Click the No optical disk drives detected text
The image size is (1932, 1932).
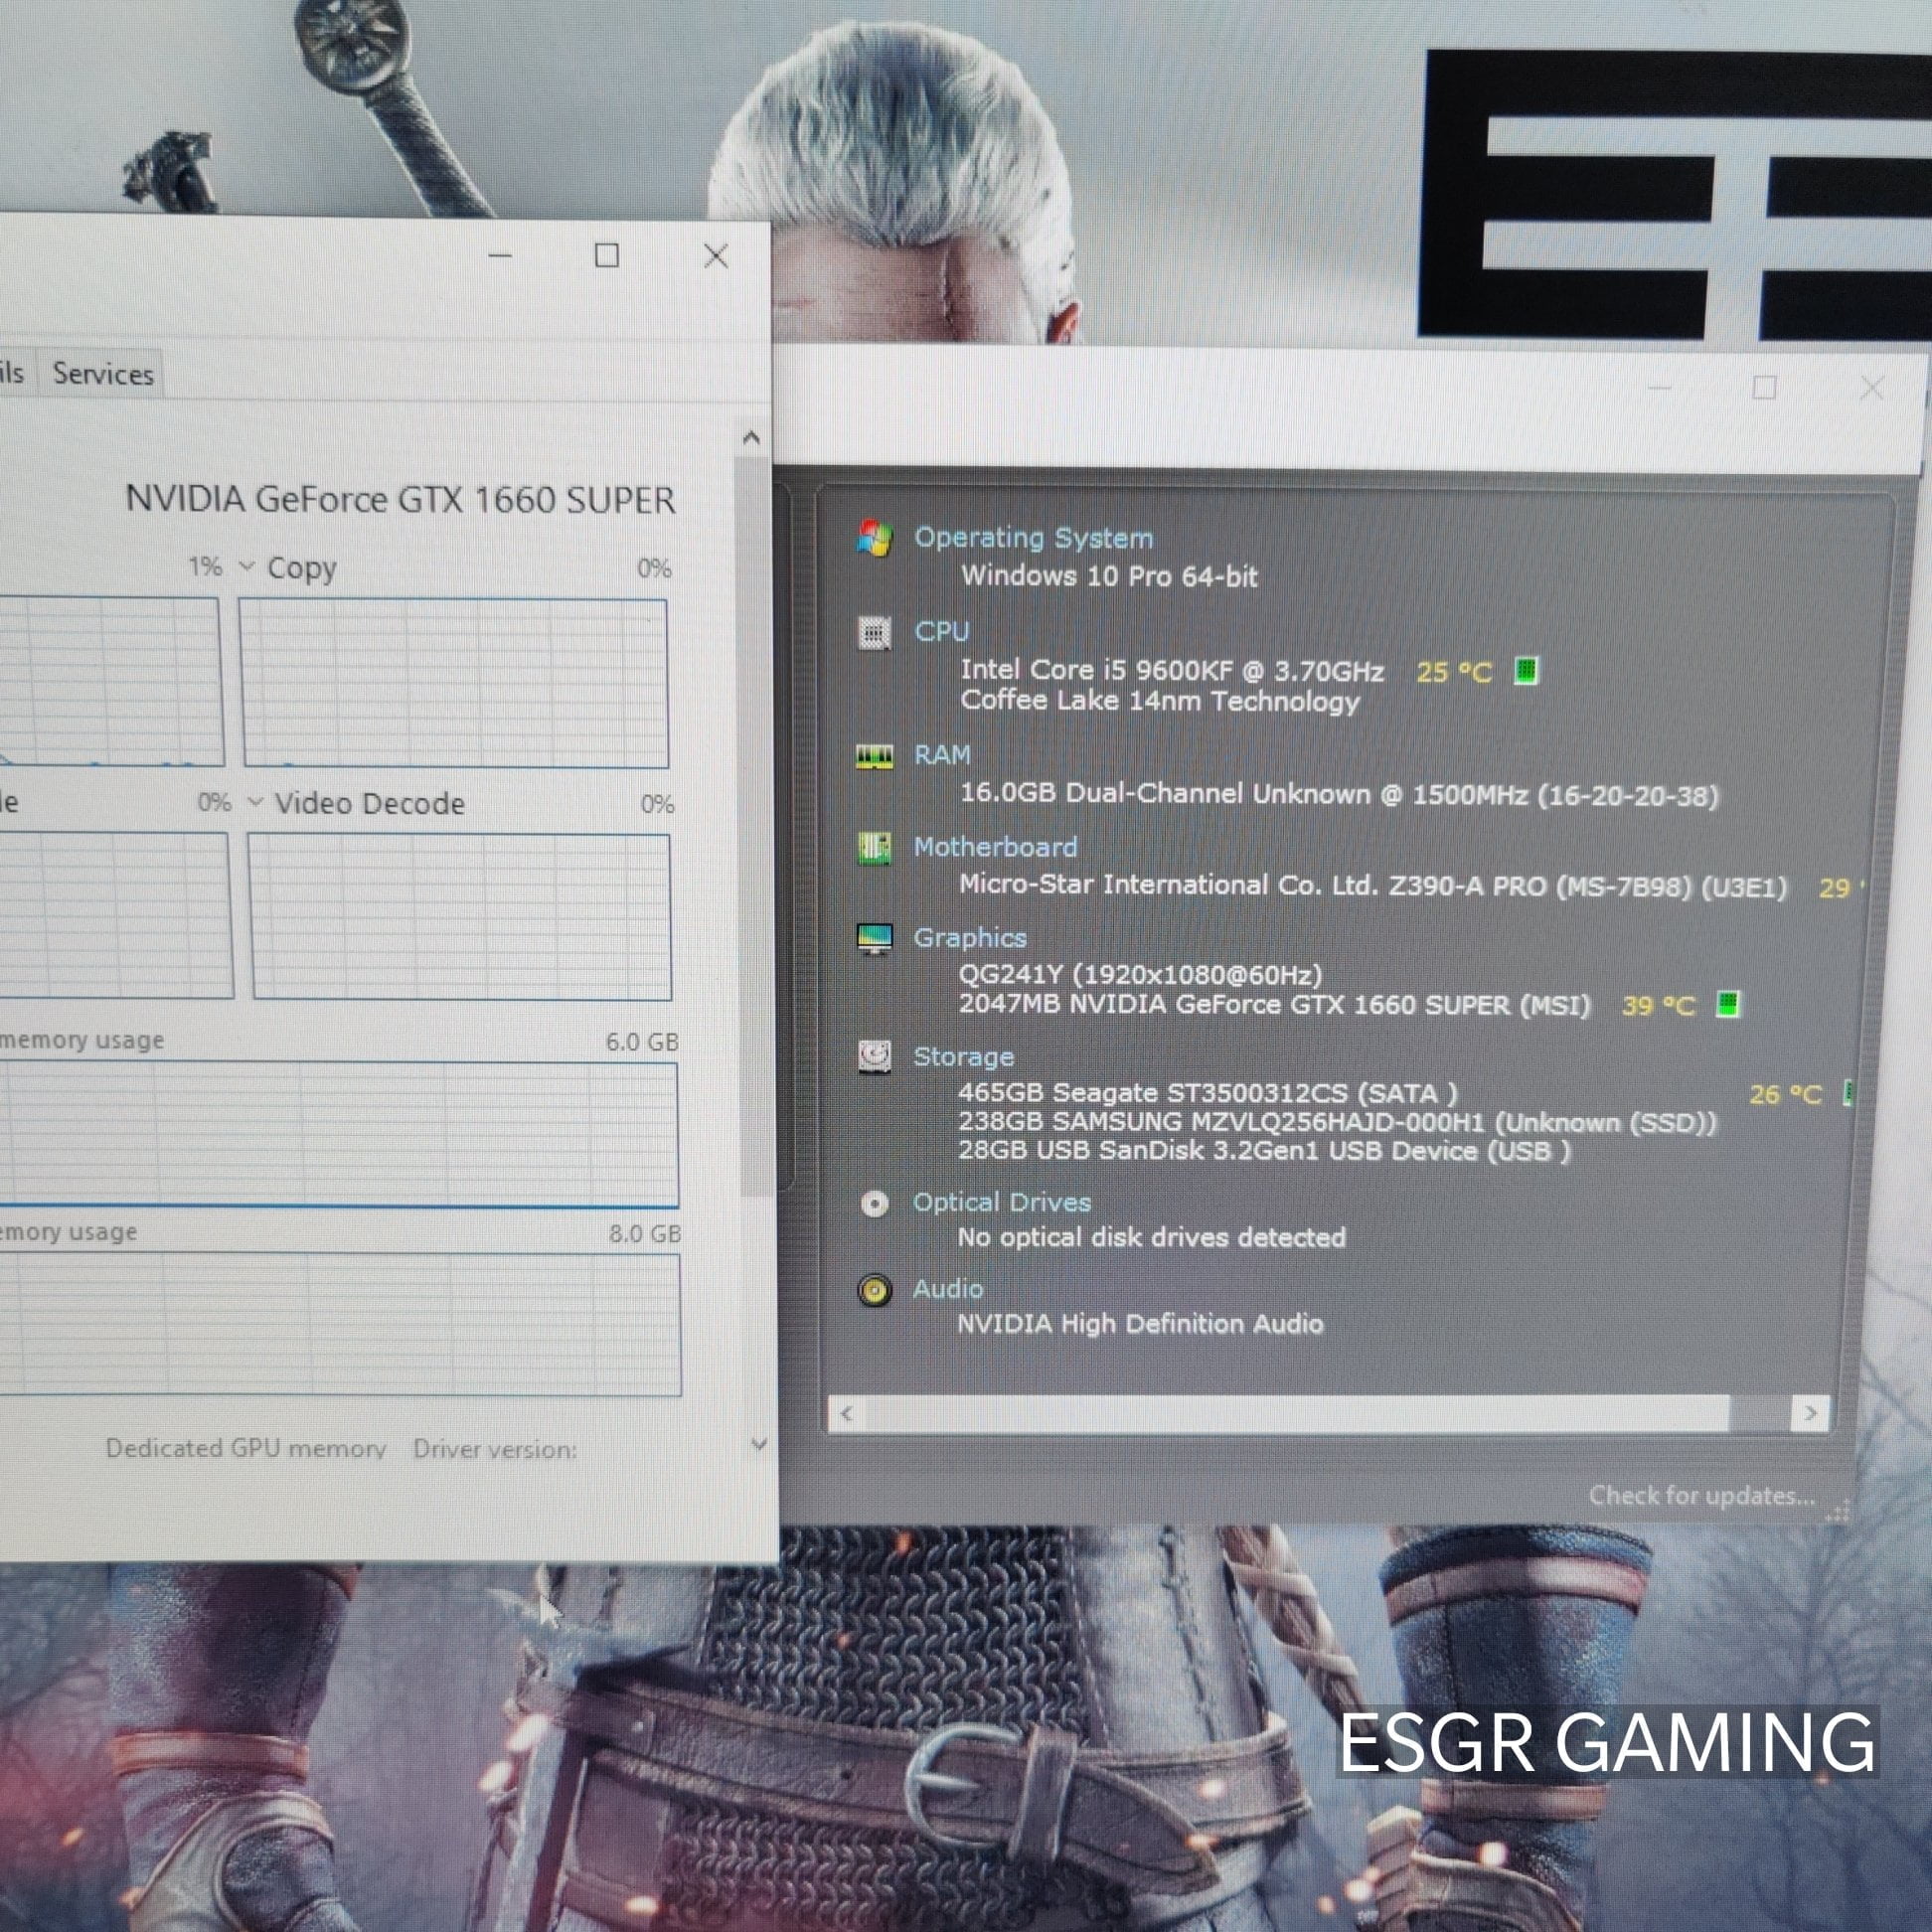(1151, 1238)
